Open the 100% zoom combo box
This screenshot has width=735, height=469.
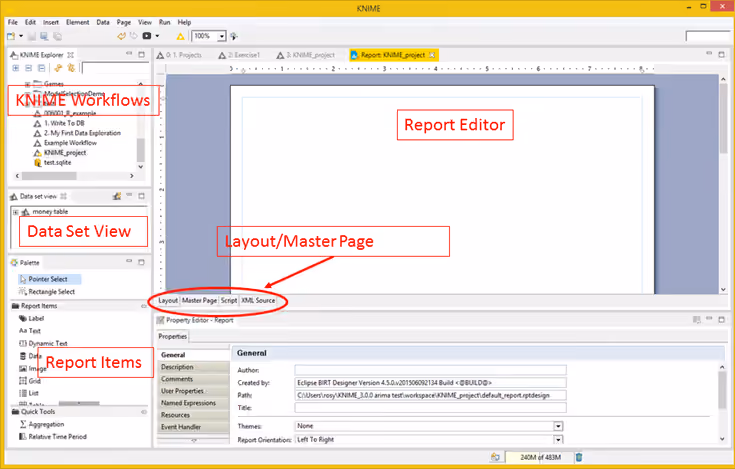coord(222,36)
